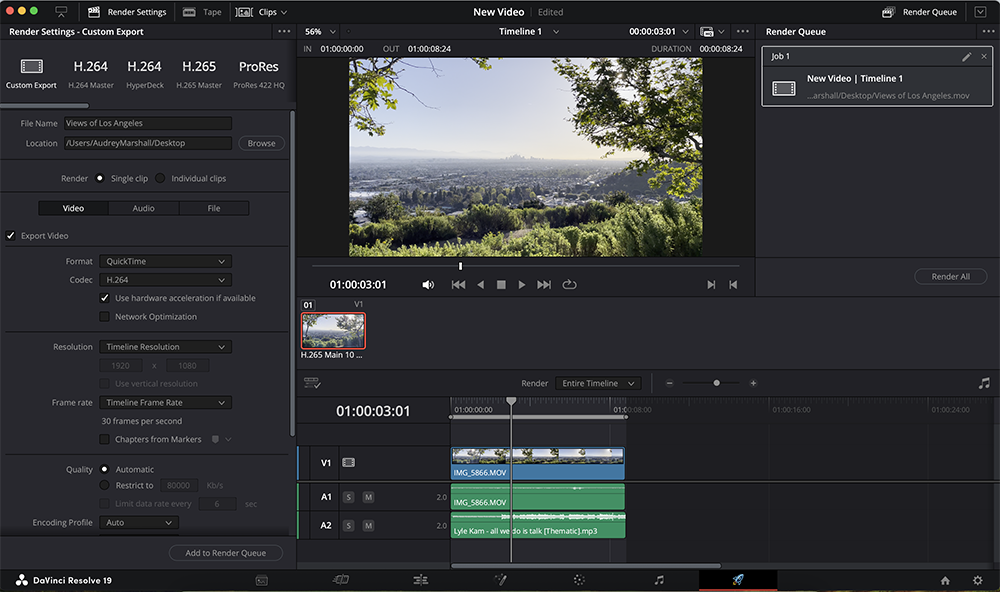Open the Entire Timeline render dropdown
The height and width of the screenshot is (592, 1000).
(x=597, y=382)
